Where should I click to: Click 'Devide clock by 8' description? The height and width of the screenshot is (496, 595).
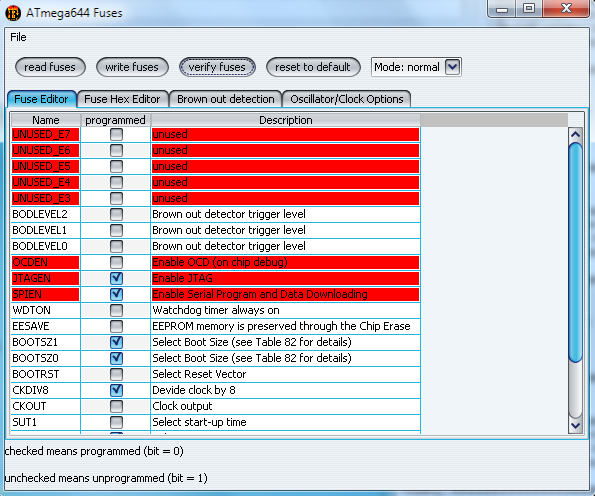pyautogui.click(x=285, y=390)
